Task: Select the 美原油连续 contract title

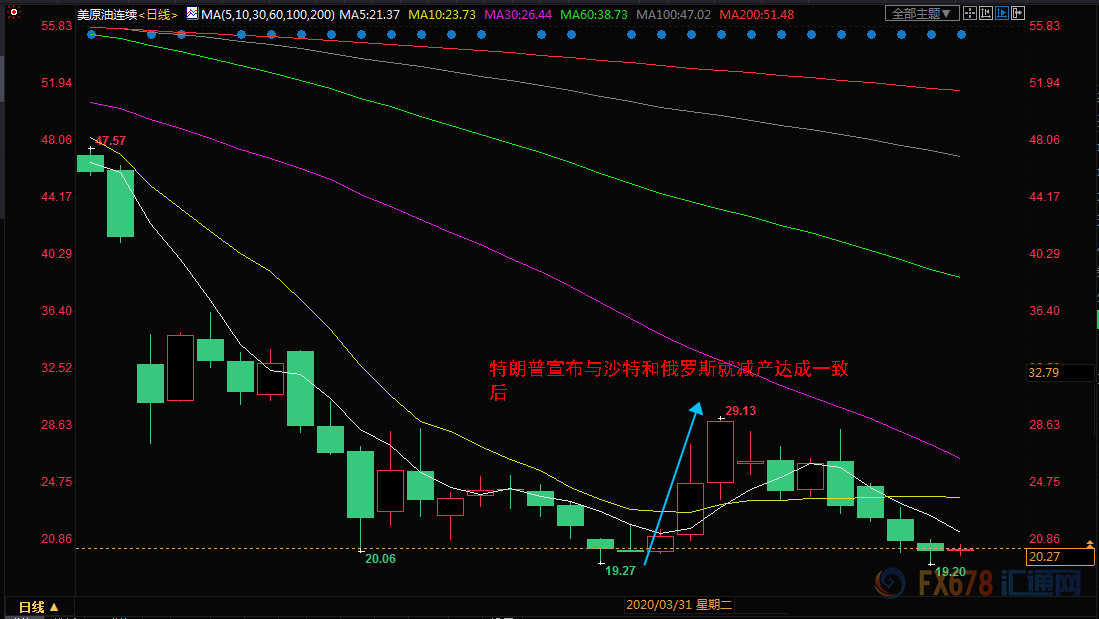Action: [x=105, y=14]
